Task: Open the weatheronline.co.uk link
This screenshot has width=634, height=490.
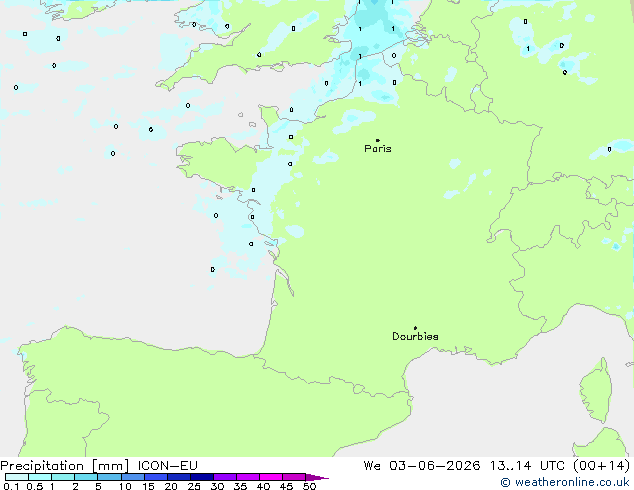Action: coord(565,482)
